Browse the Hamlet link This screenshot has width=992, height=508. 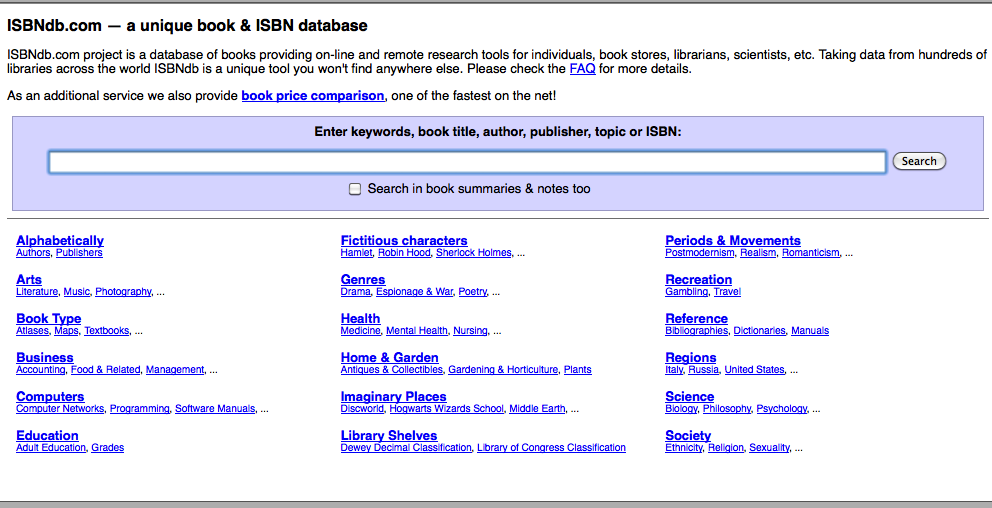point(357,252)
